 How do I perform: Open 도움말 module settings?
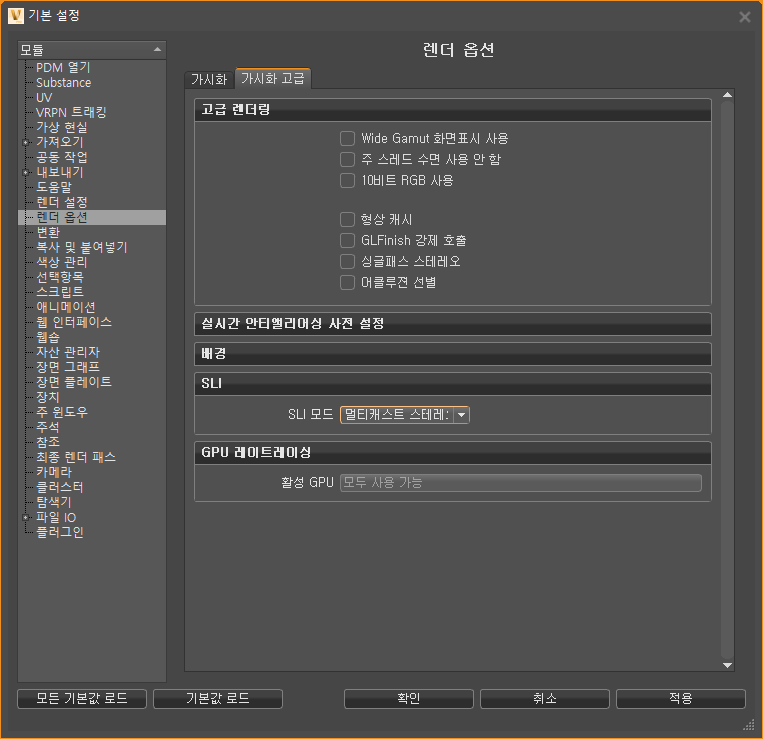(54, 187)
